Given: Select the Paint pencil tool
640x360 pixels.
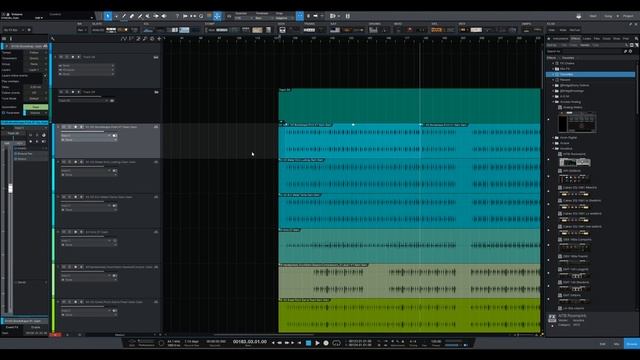Looking at the screenshot, I should point(140,16).
